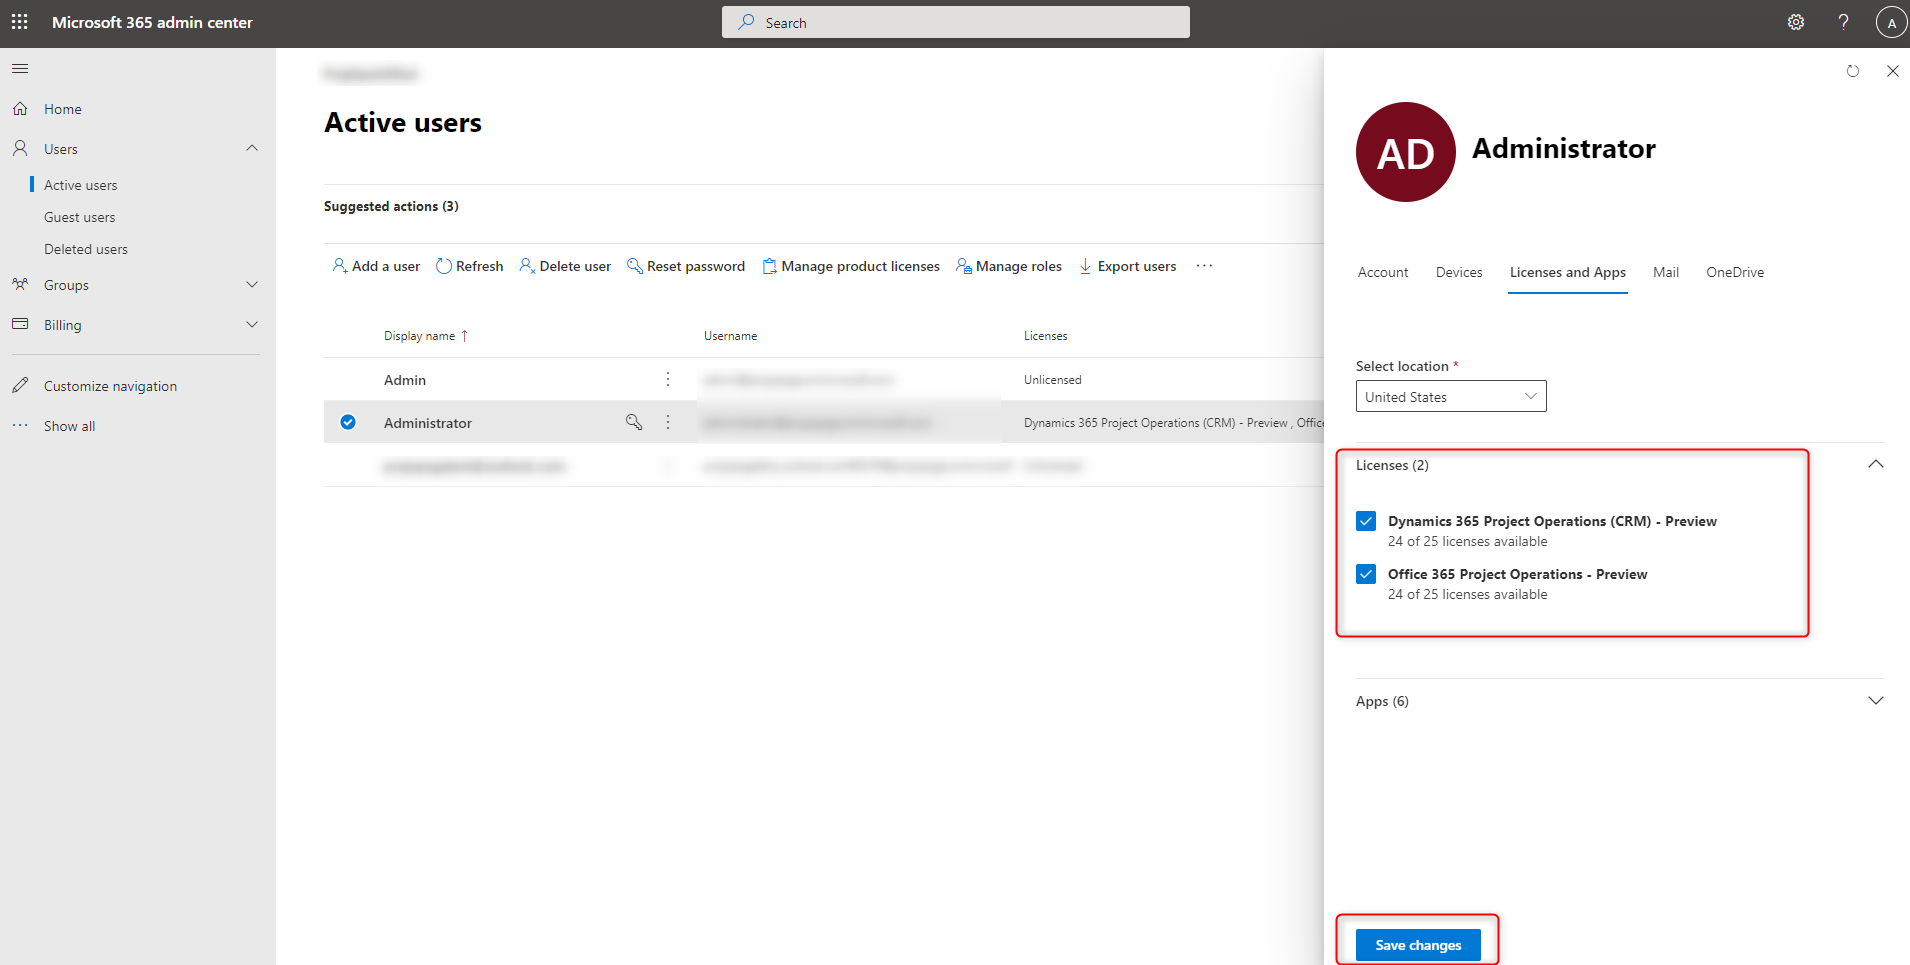Open the Select location dropdown
Screen dimensions: 1910x965
click(1451, 396)
